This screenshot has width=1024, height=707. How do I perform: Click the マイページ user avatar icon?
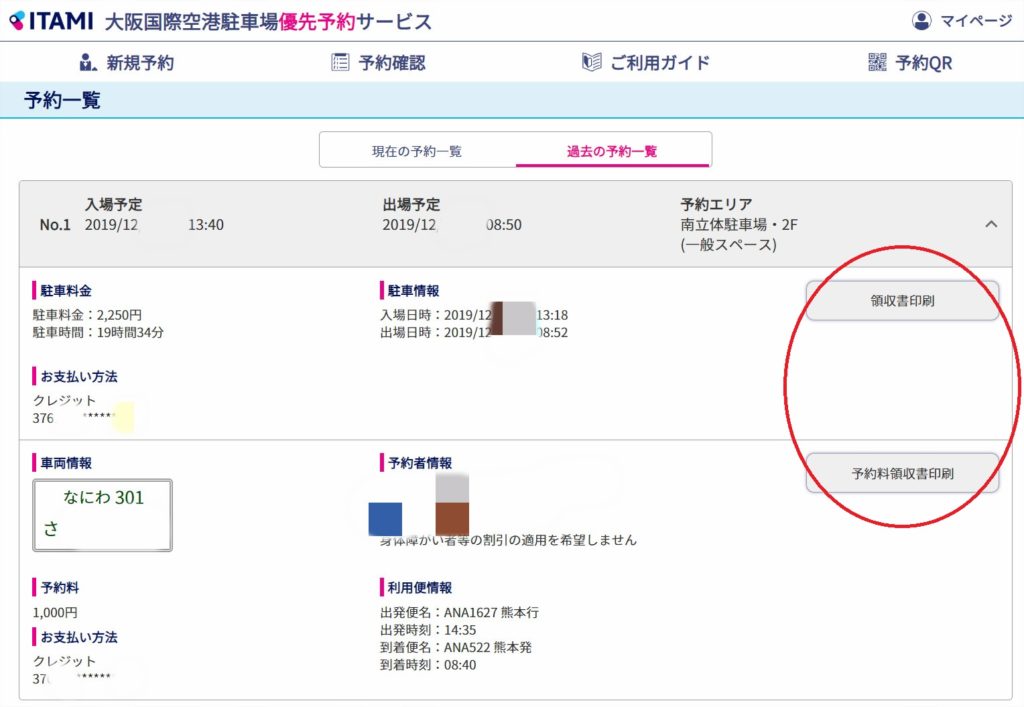(x=921, y=21)
